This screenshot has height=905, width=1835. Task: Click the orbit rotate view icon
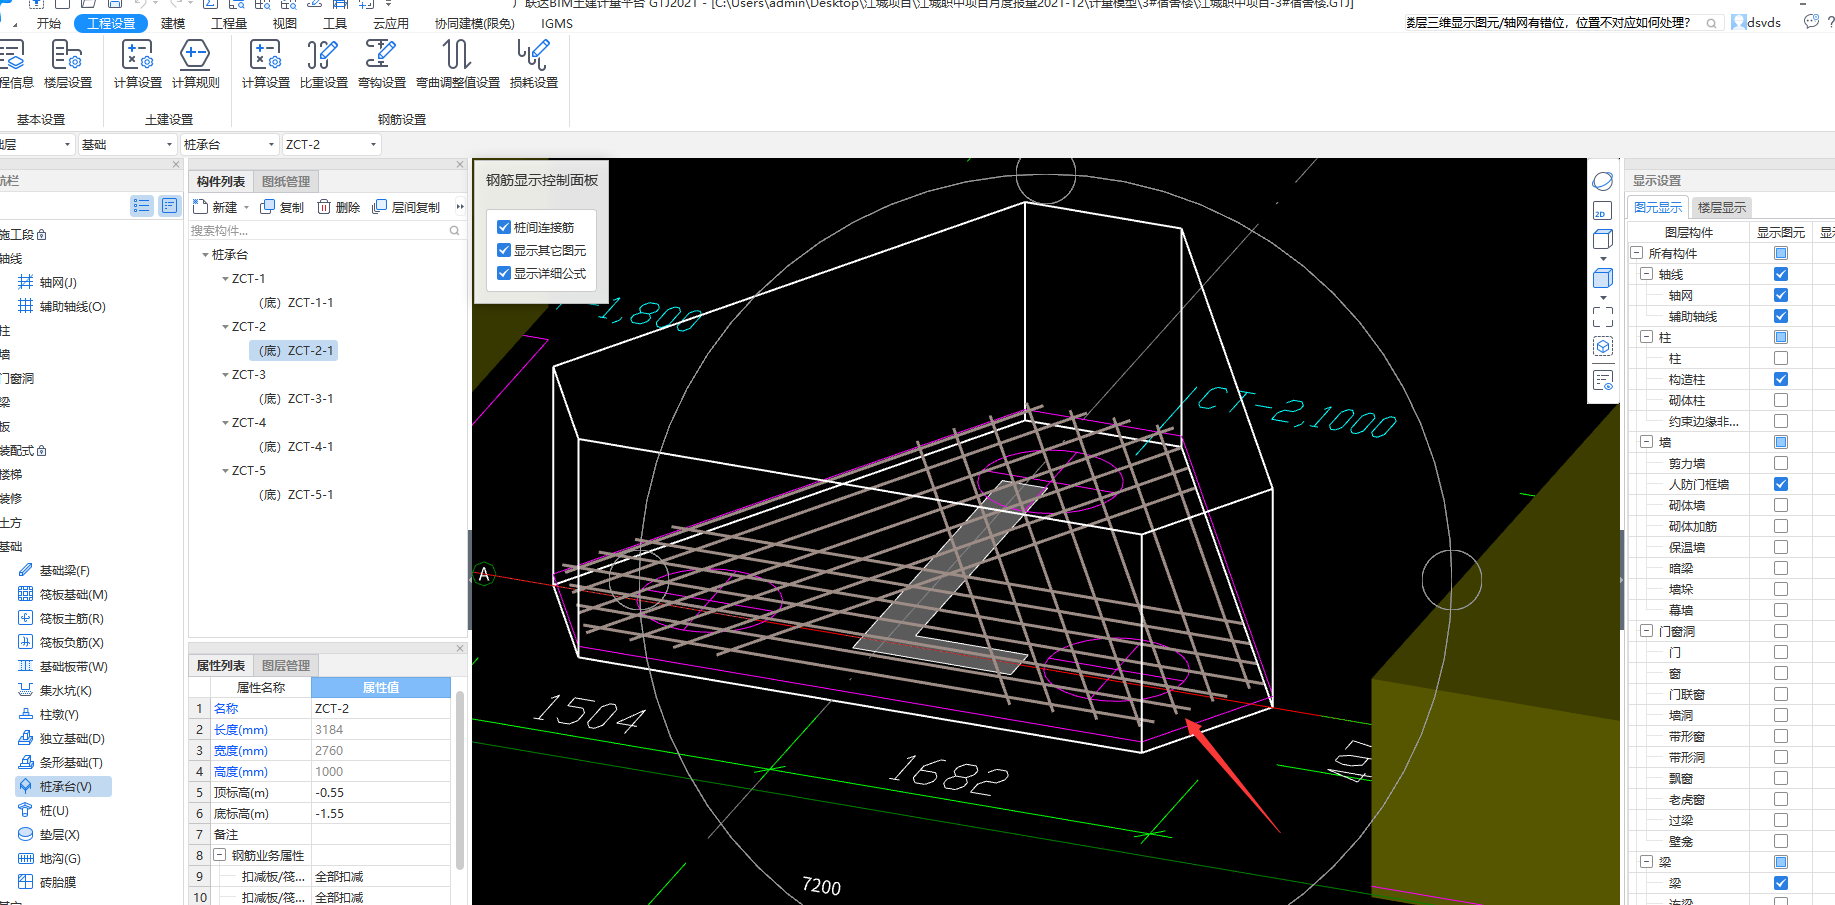pos(1602,181)
